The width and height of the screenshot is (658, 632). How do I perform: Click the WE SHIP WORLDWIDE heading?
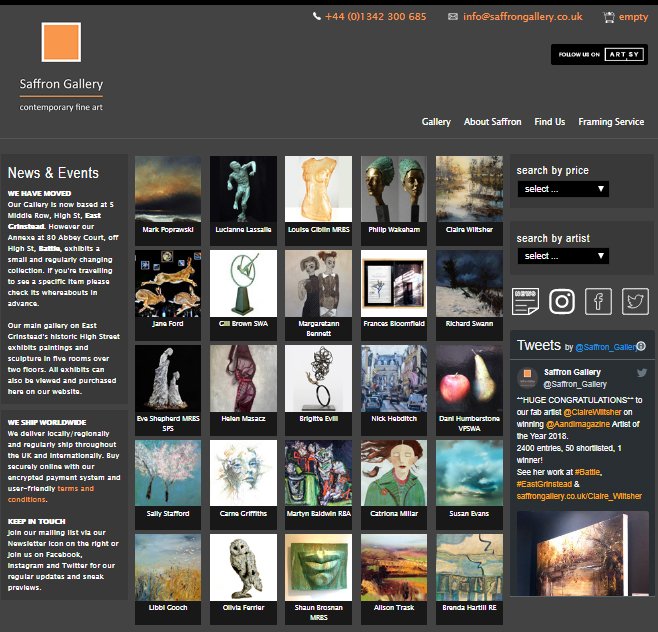[47, 422]
